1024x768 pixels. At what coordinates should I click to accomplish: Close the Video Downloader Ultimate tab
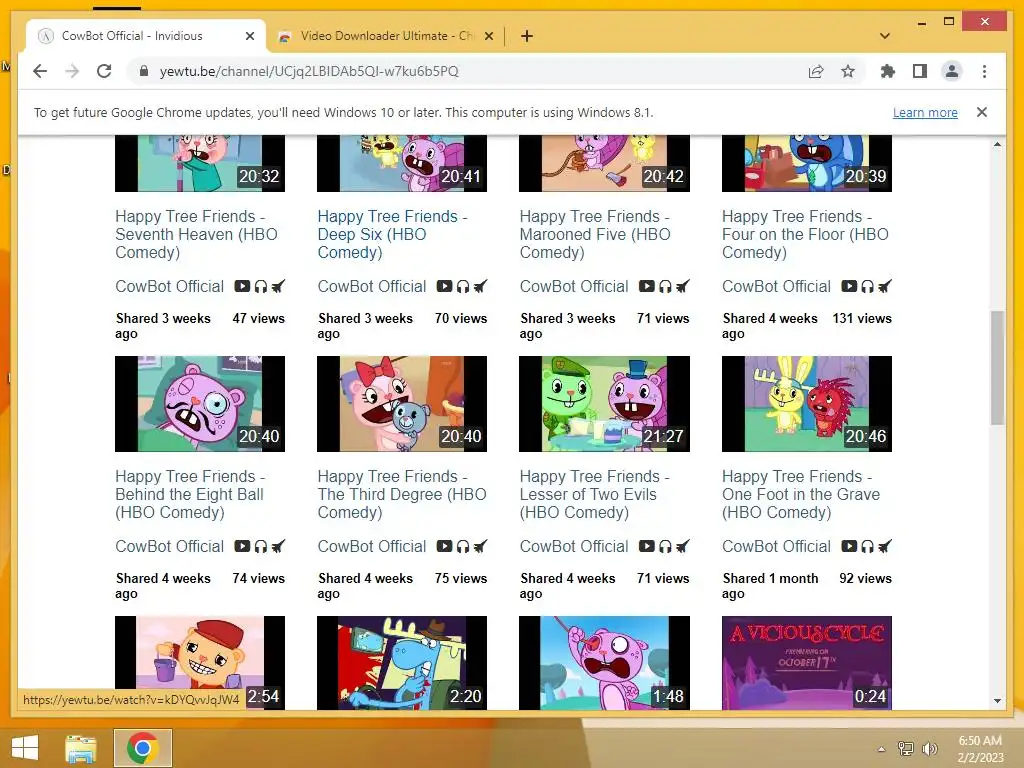click(x=488, y=36)
